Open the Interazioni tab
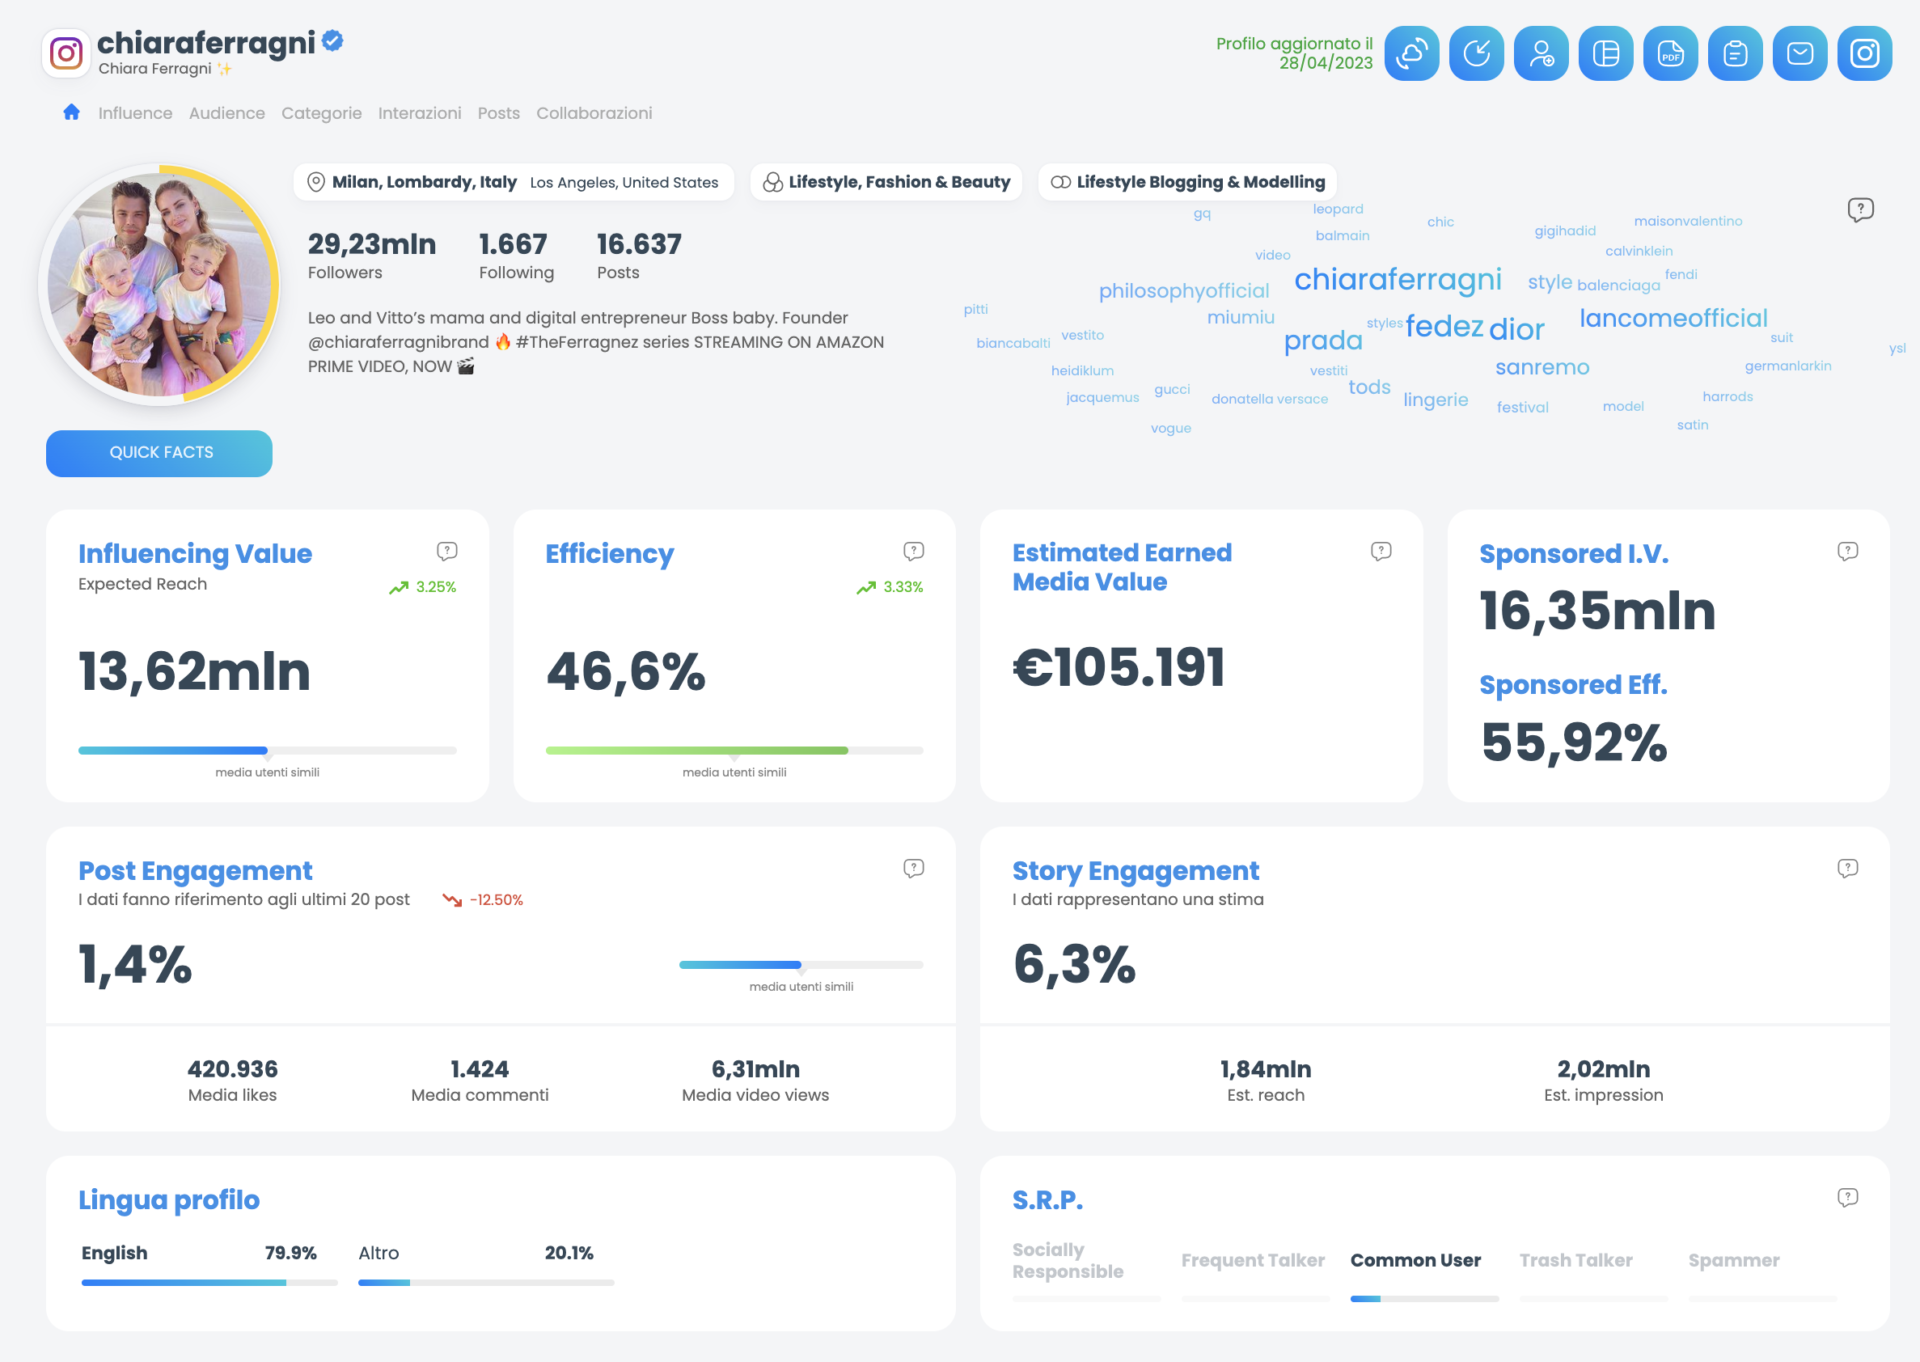 pos(420,113)
